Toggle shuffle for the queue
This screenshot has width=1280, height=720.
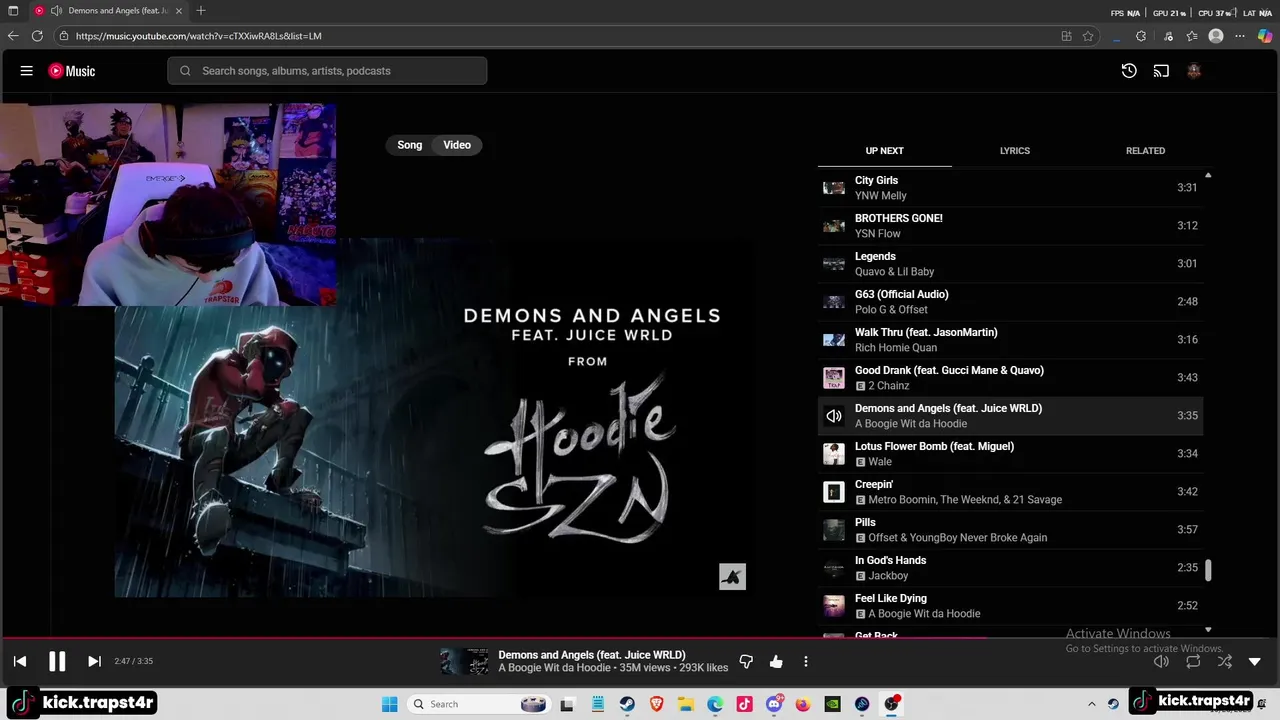coord(1225,661)
